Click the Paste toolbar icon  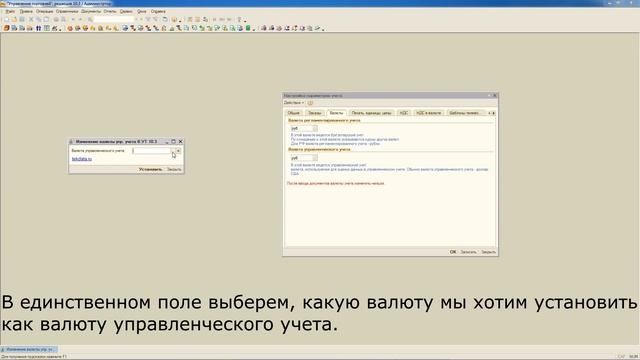click(x=46, y=20)
